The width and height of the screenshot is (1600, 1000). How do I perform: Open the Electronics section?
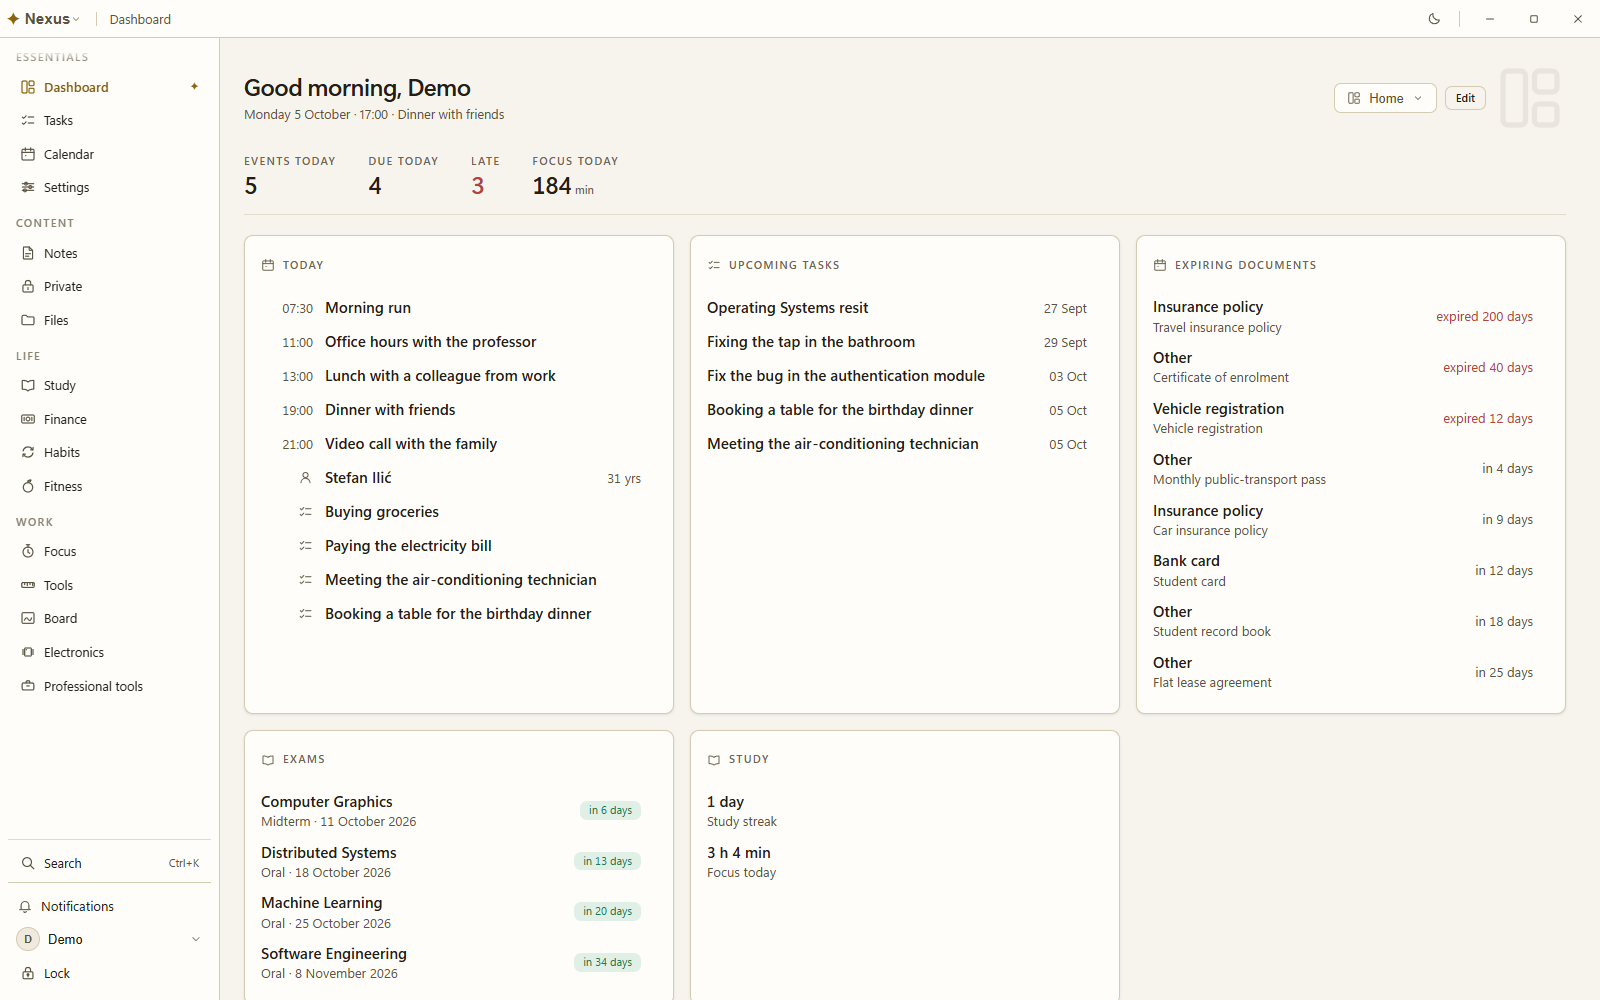coord(109,653)
